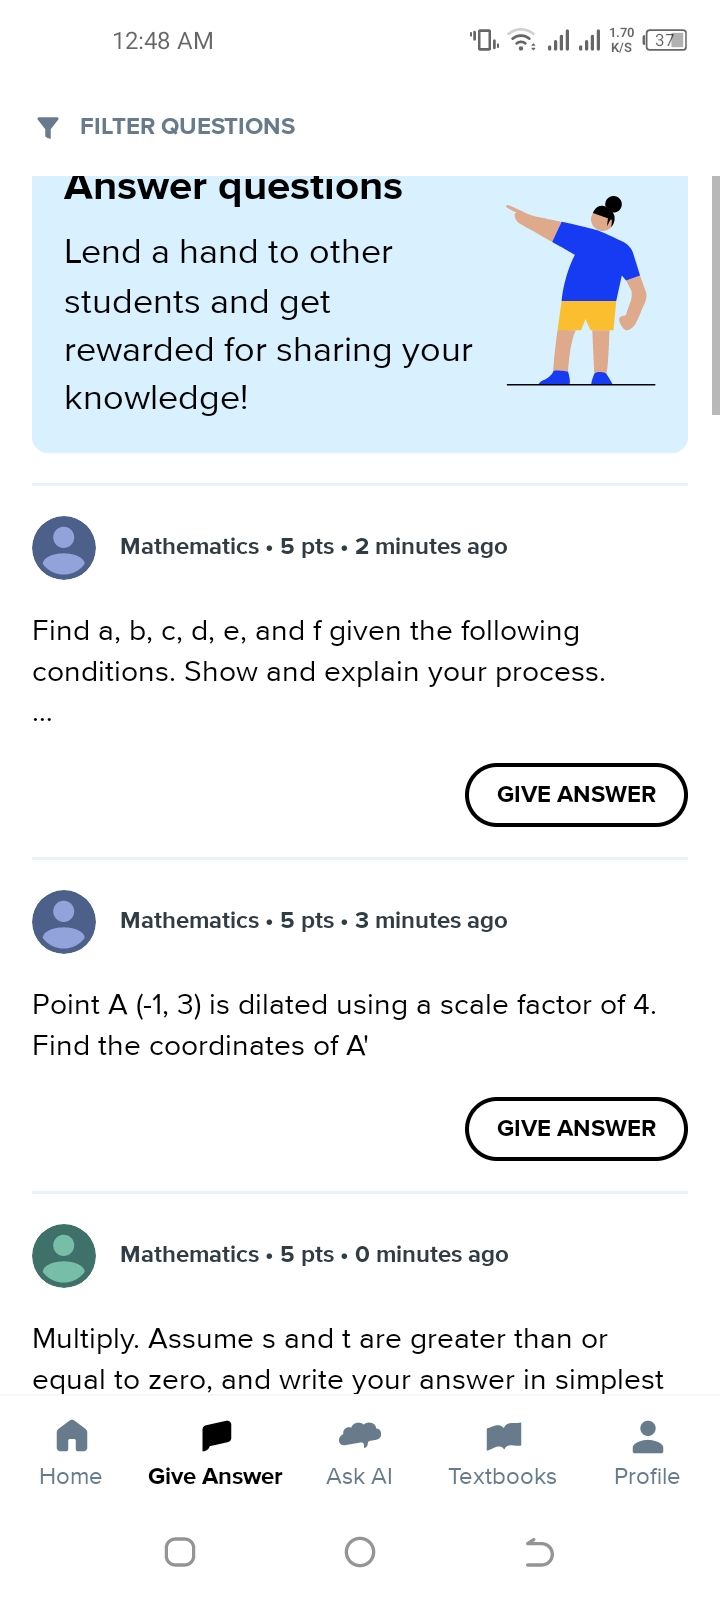
Task: Give answer to 'Find a, b, c' question
Action: tap(576, 795)
